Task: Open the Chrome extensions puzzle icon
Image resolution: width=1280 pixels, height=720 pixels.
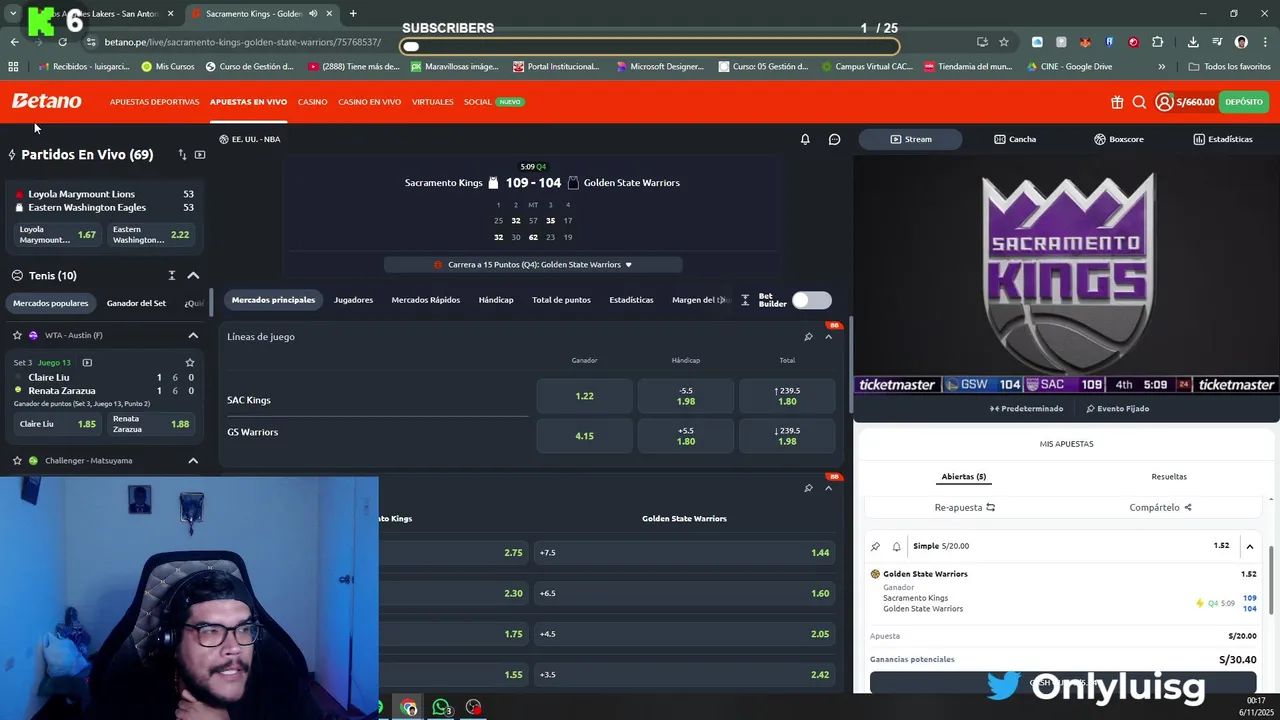Action: [x=1157, y=42]
